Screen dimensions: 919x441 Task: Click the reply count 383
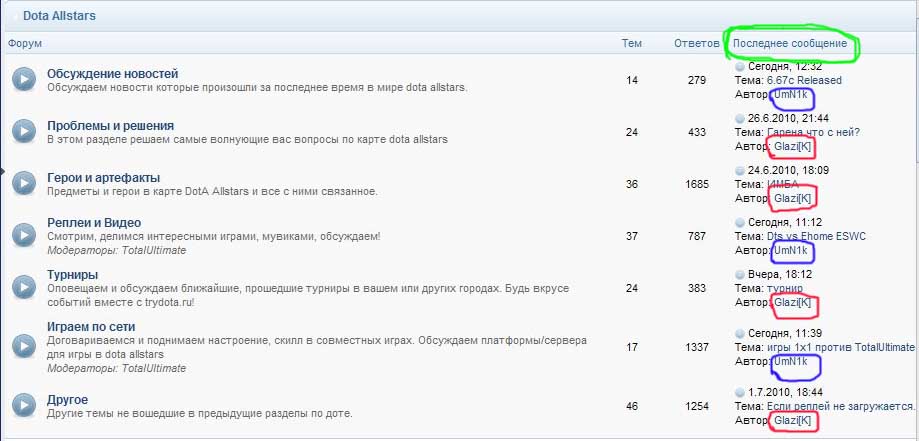(697, 288)
